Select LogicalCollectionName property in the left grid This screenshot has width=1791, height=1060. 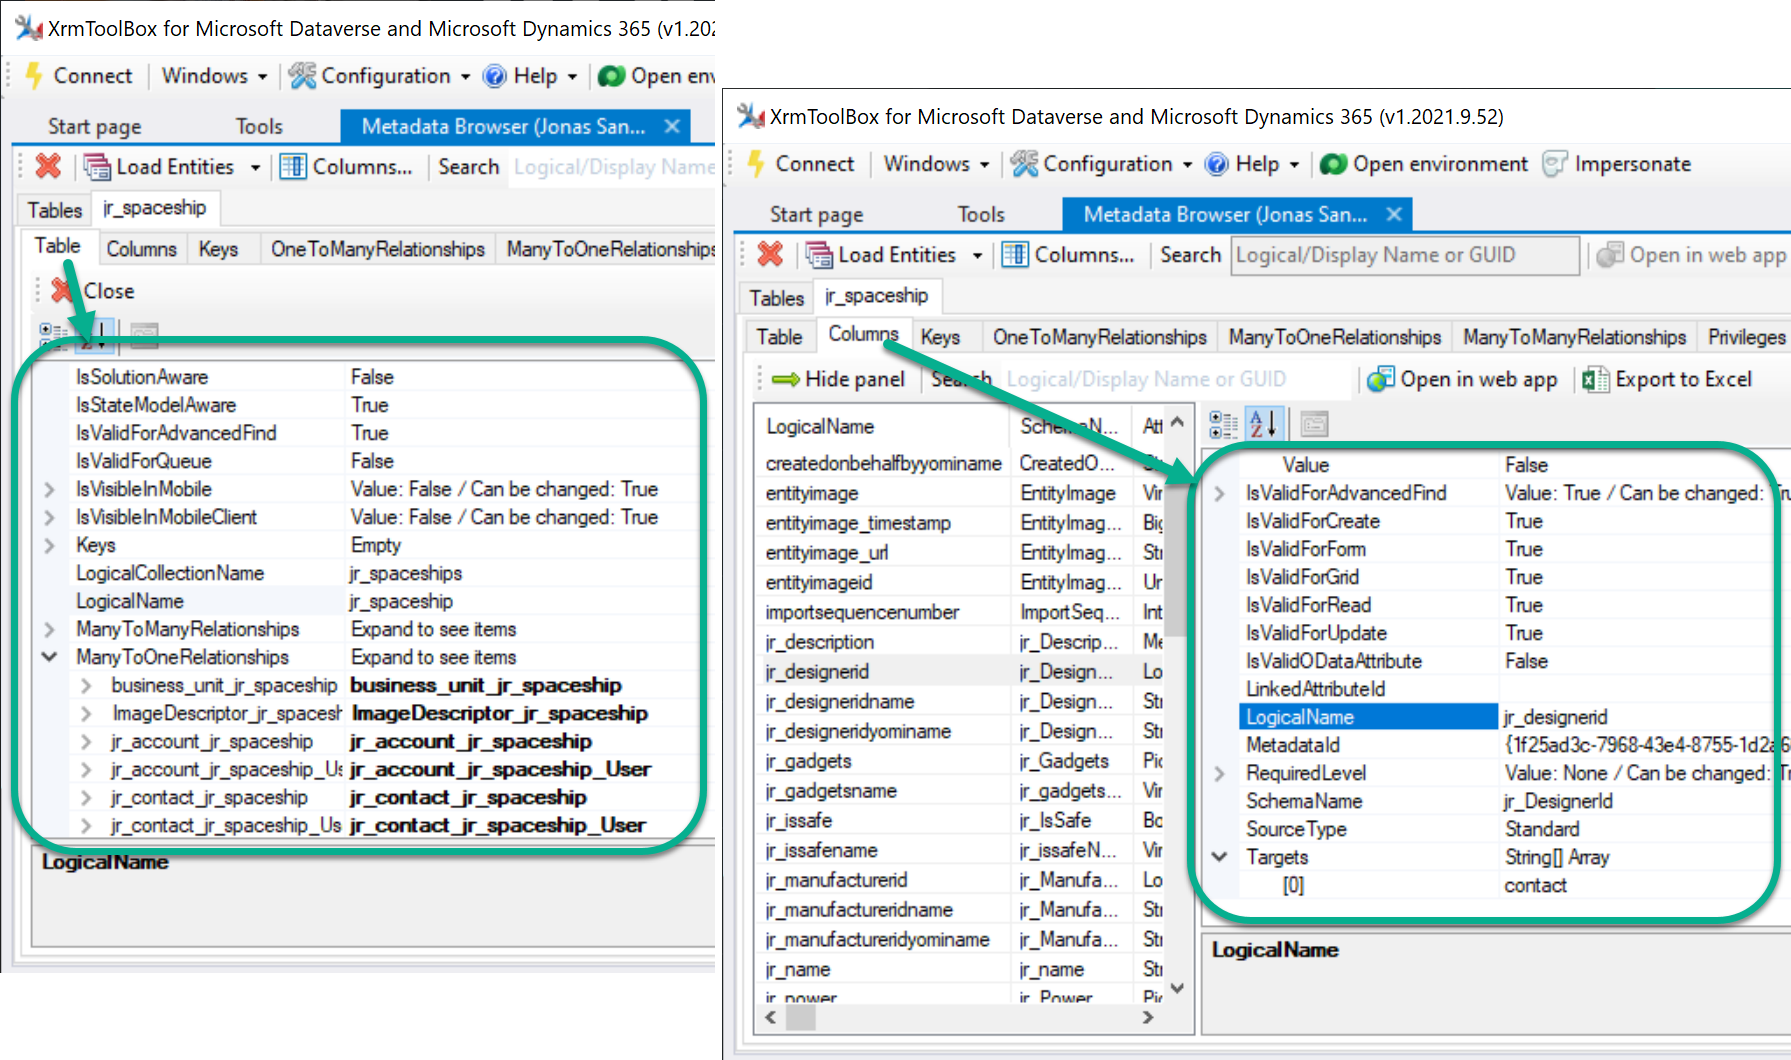tap(170, 573)
